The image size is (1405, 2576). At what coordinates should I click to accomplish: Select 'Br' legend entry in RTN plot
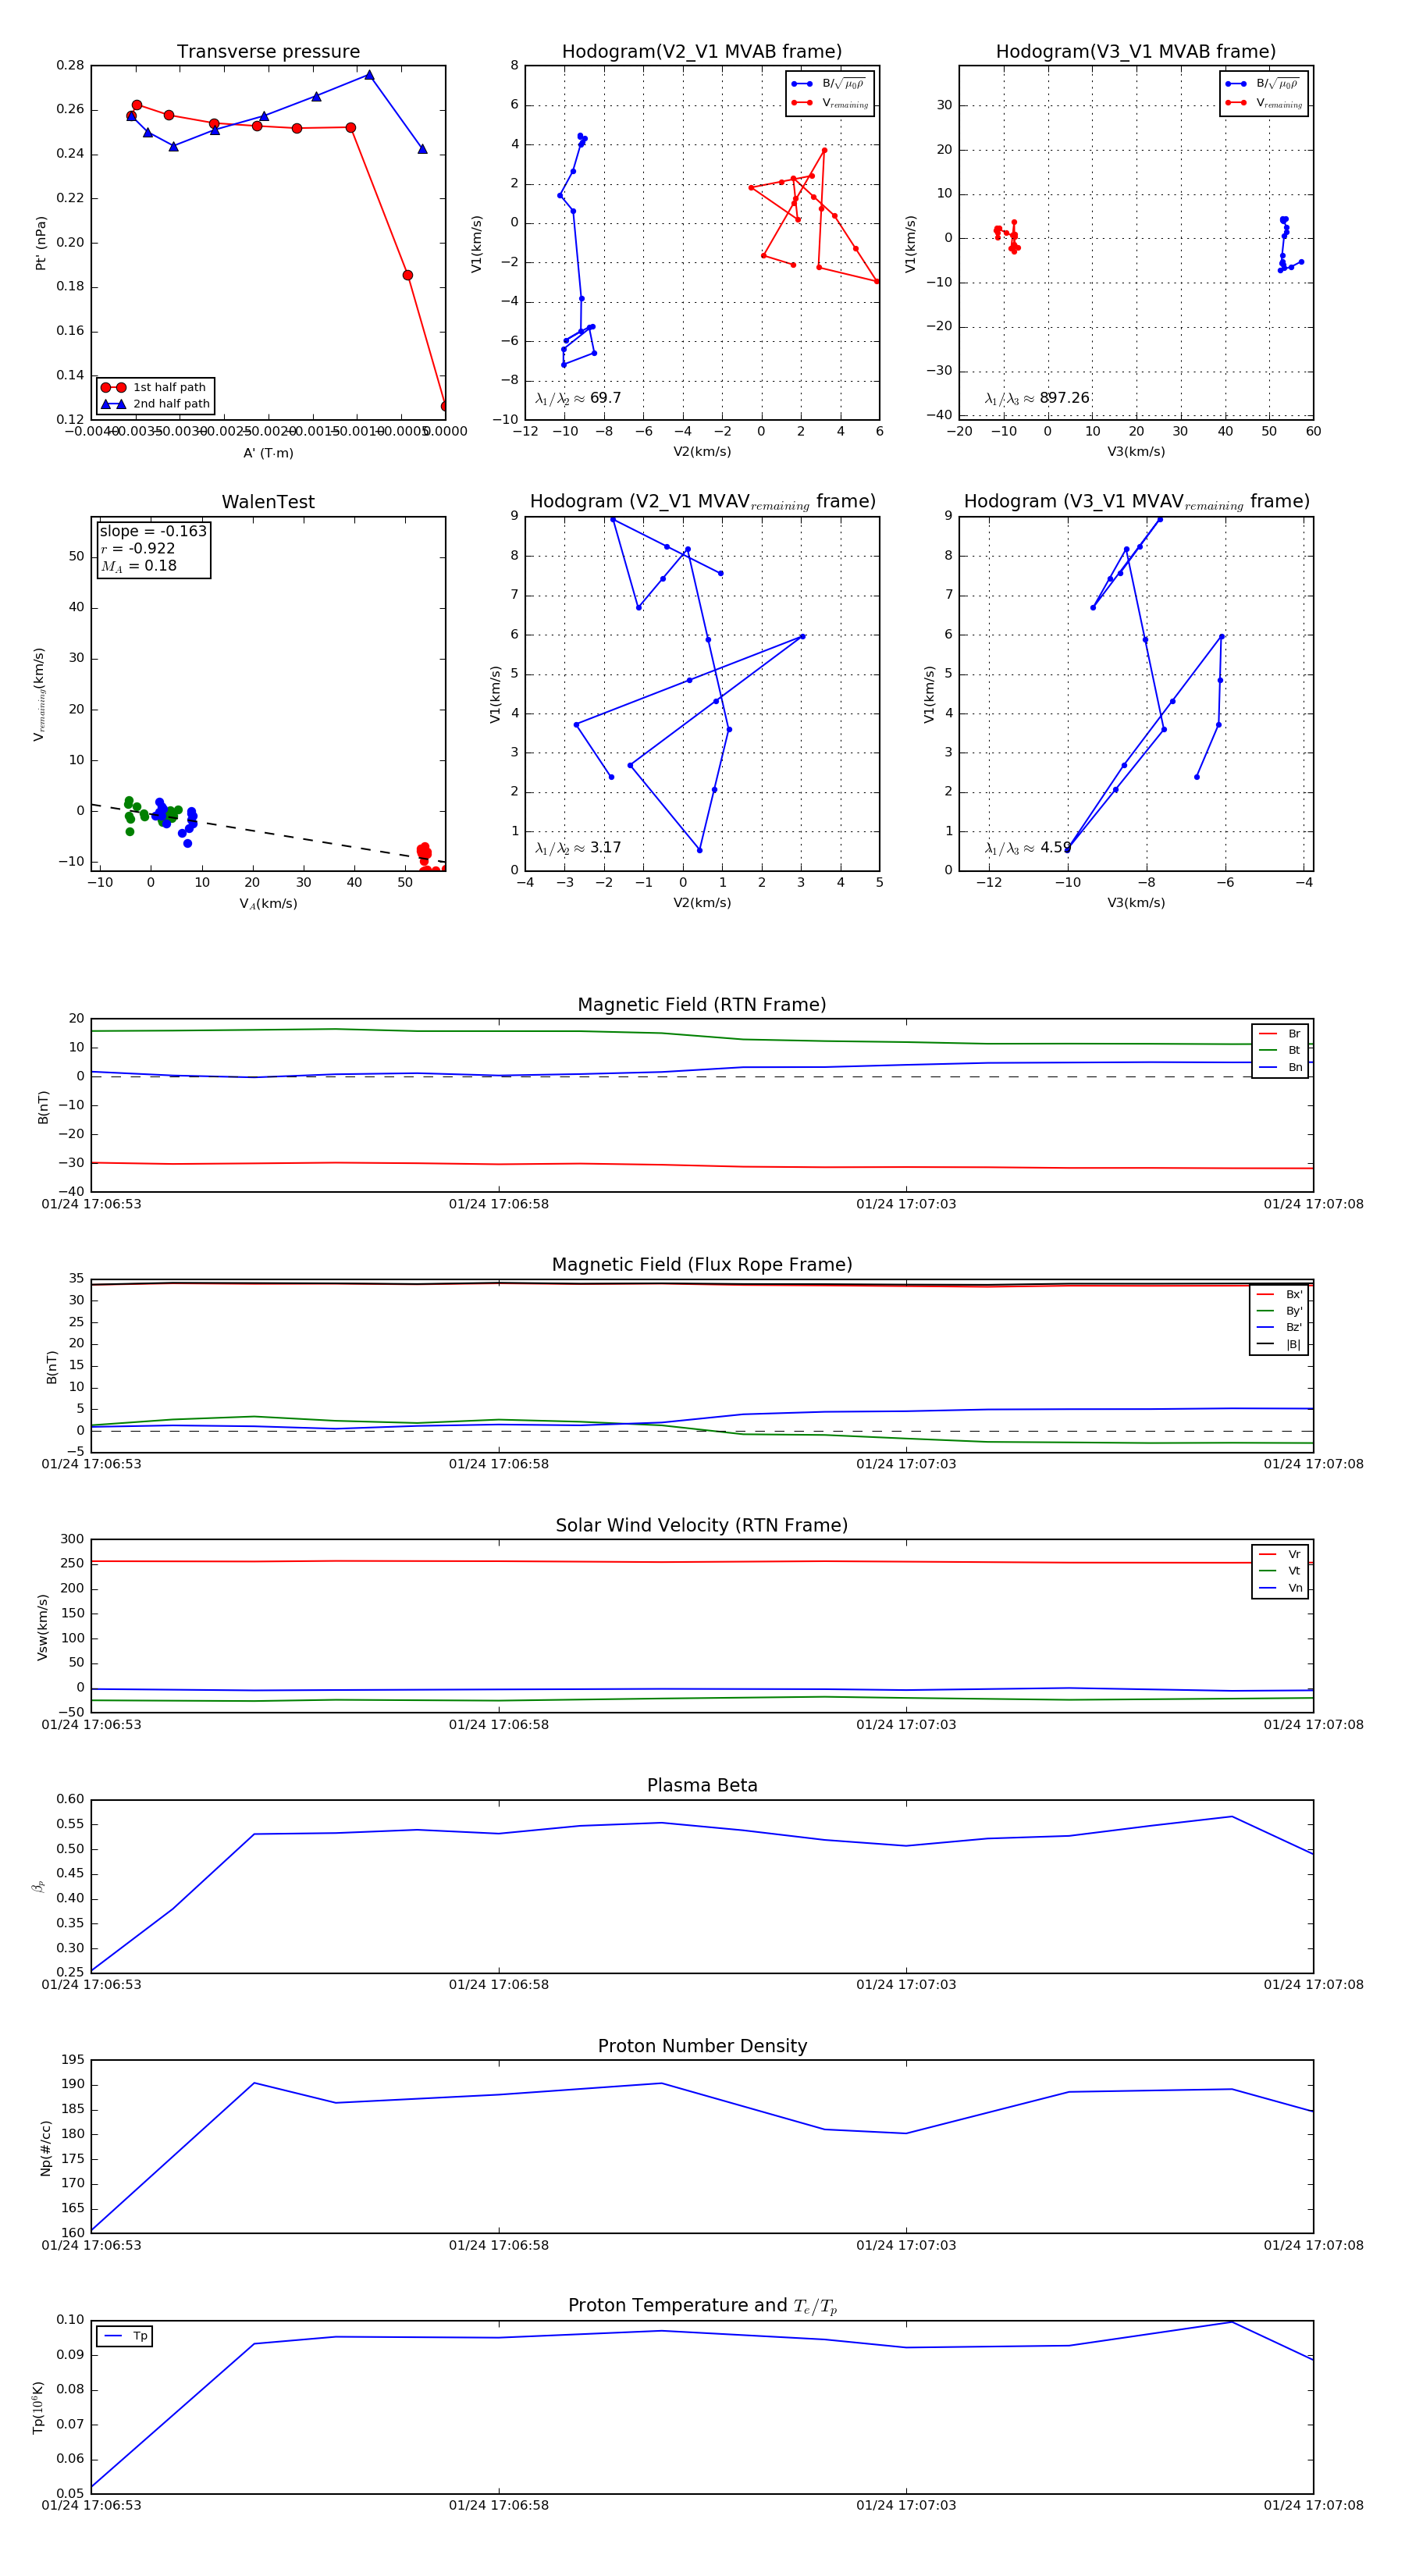point(1280,1034)
